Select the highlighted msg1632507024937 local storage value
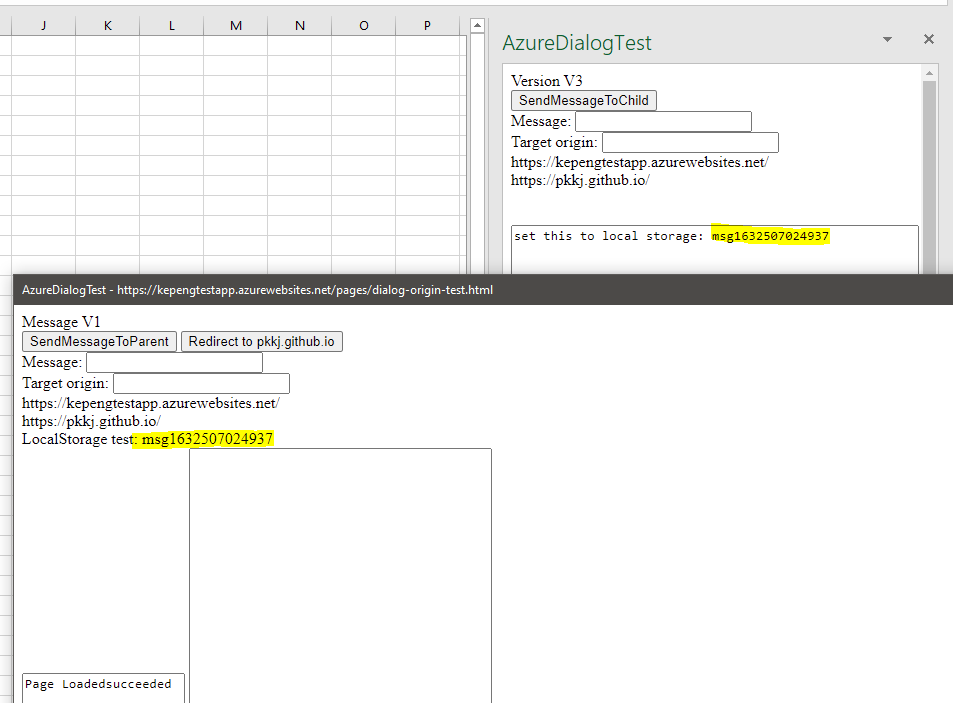Image resolution: width=953 pixels, height=703 pixels. 770,235
